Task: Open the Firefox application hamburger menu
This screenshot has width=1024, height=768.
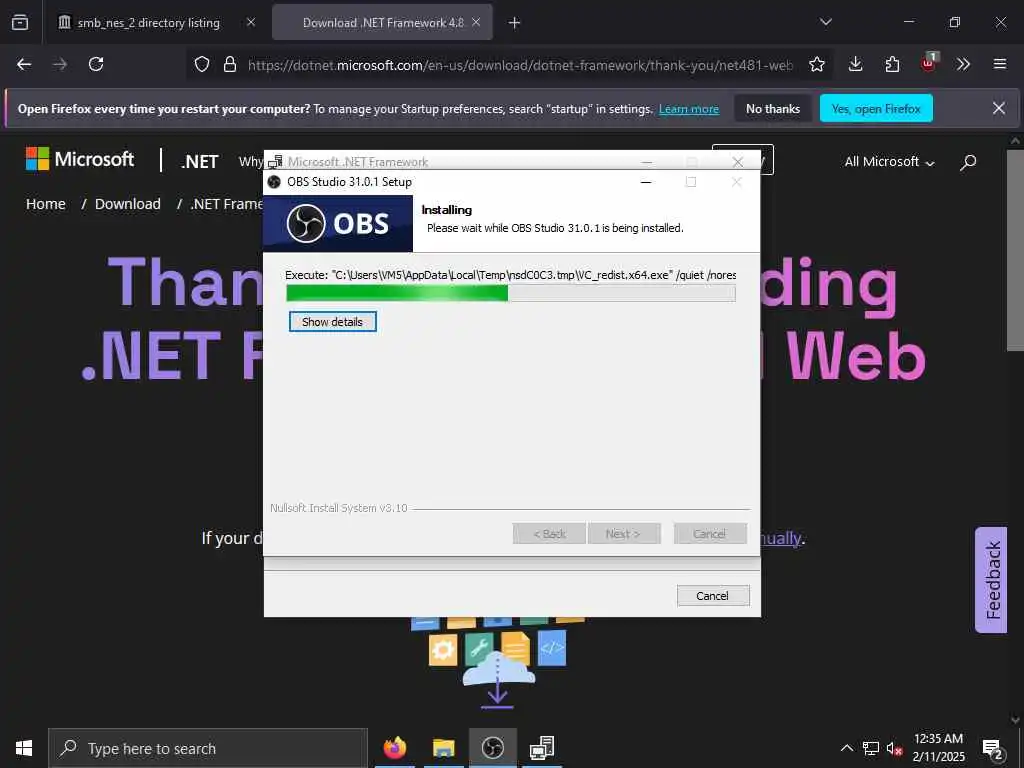Action: tap(1000, 64)
